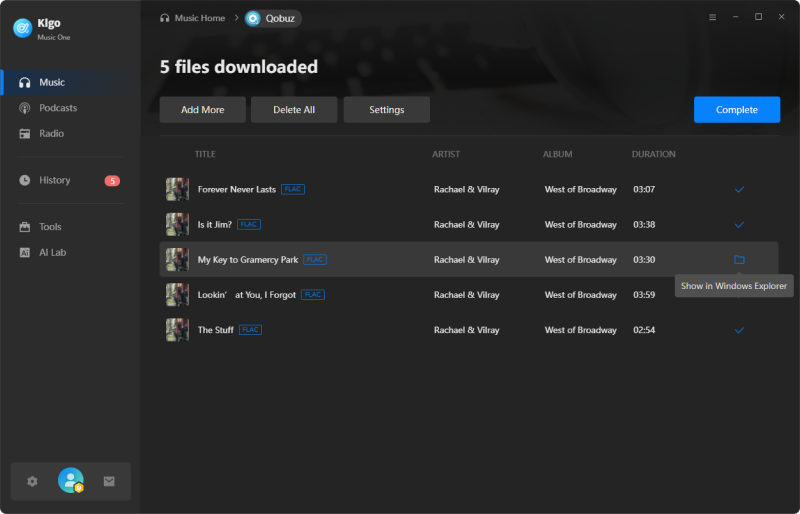
Task: Open the Settings button above the list
Action: (387, 110)
